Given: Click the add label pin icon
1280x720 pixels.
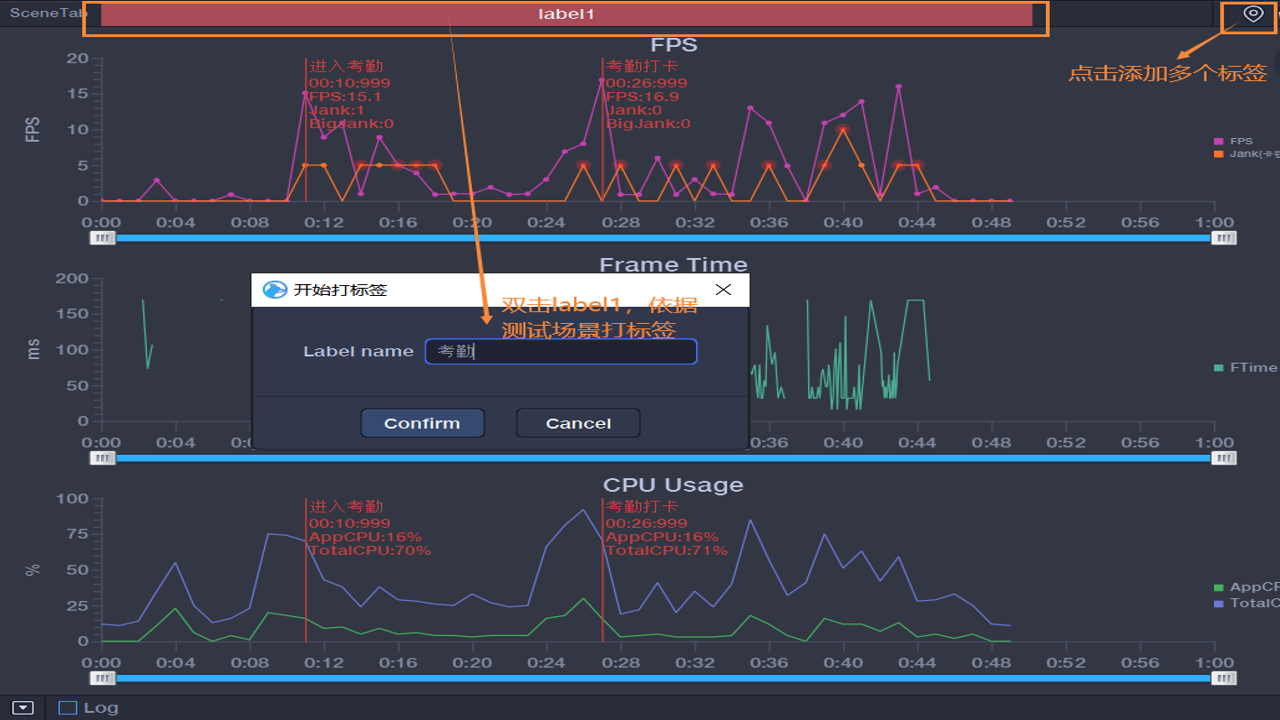Looking at the screenshot, I should point(1253,13).
